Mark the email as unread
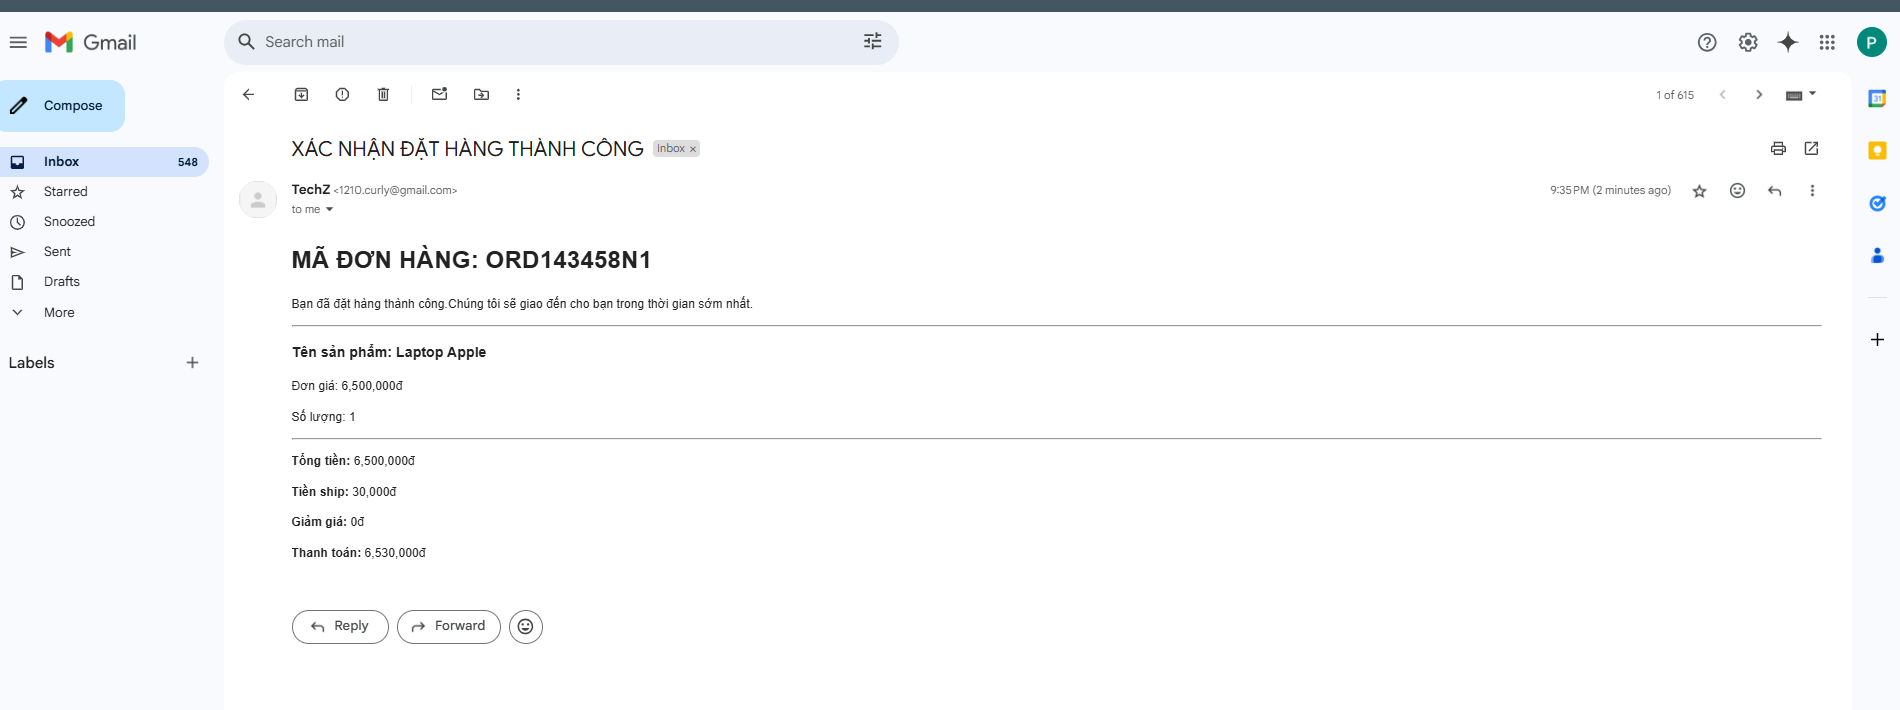Image resolution: width=1900 pixels, height=710 pixels. click(x=439, y=94)
